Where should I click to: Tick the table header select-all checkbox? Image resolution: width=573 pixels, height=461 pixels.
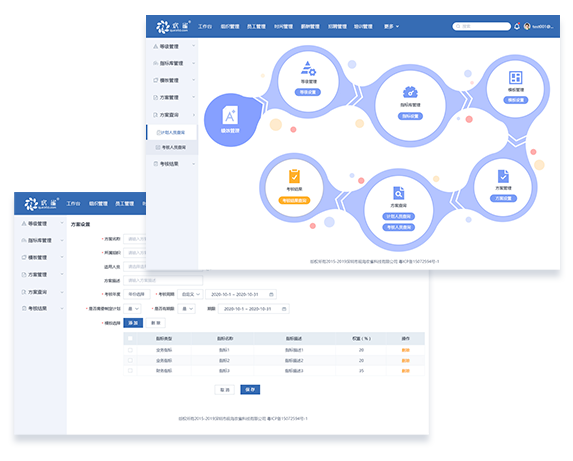coord(130,338)
